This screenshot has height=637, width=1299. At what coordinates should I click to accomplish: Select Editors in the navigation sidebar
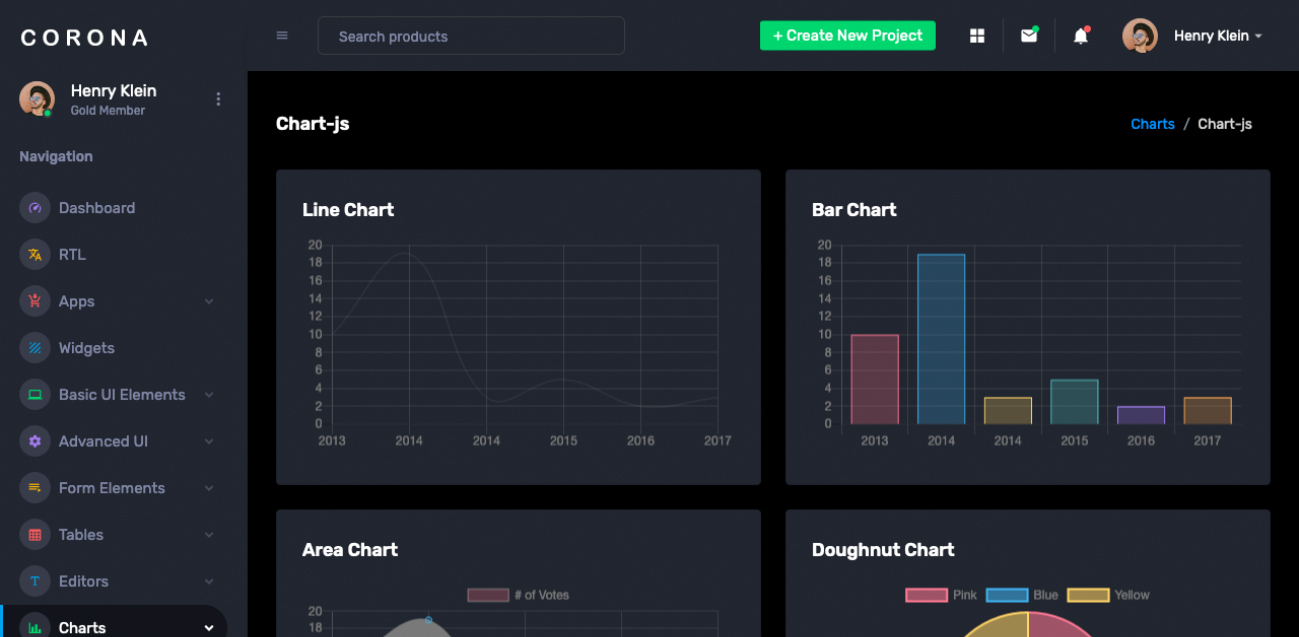[83, 581]
